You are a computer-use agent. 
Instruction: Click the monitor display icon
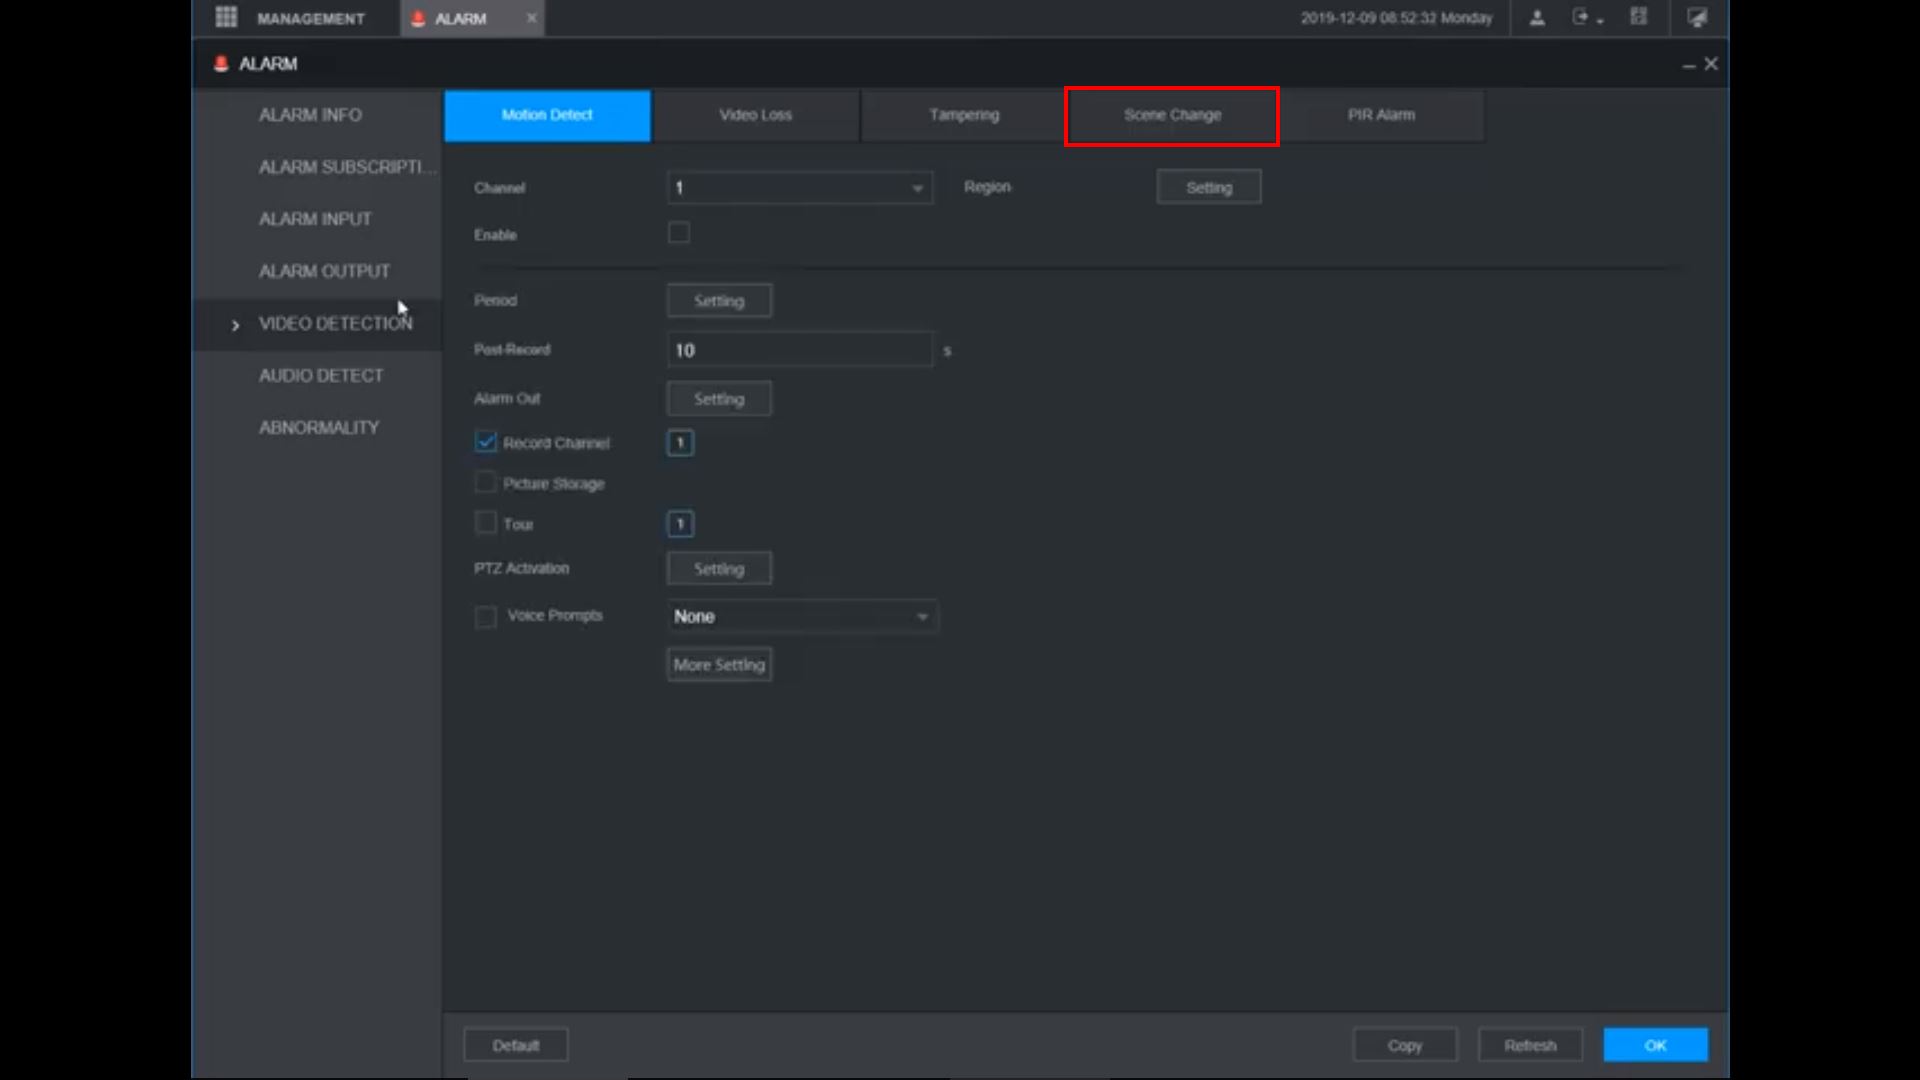coord(1697,17)
